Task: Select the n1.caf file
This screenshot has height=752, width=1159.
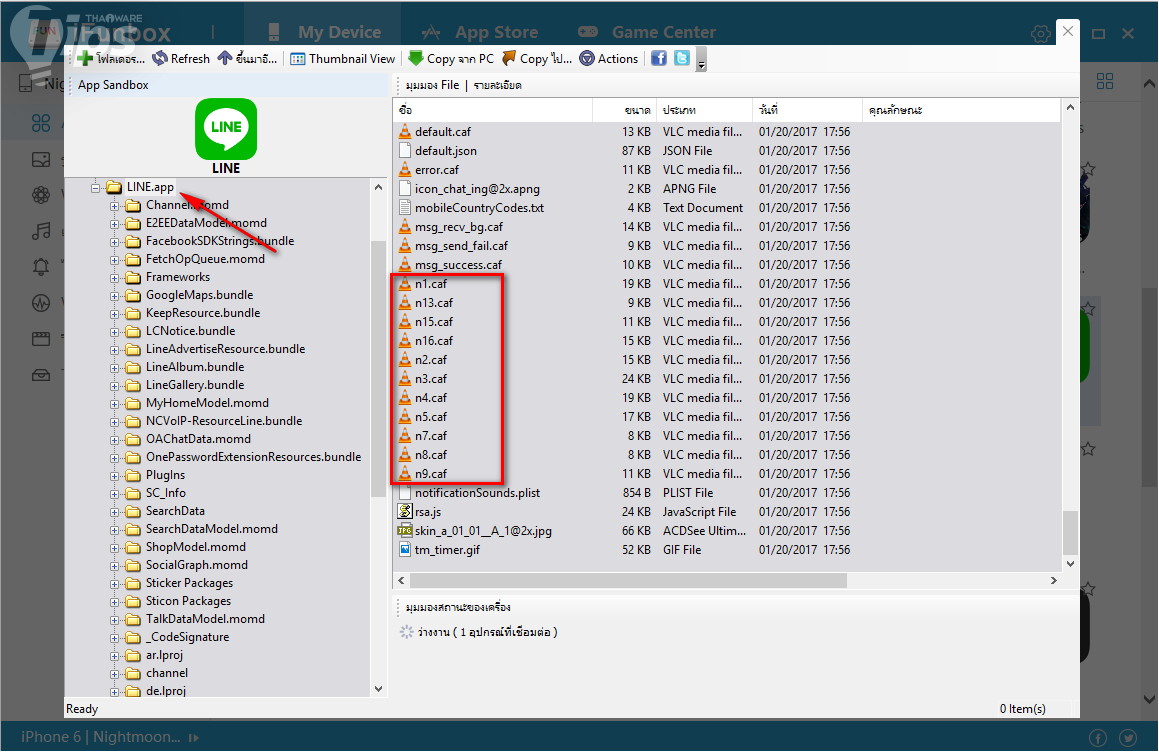Action: [431, 284]
